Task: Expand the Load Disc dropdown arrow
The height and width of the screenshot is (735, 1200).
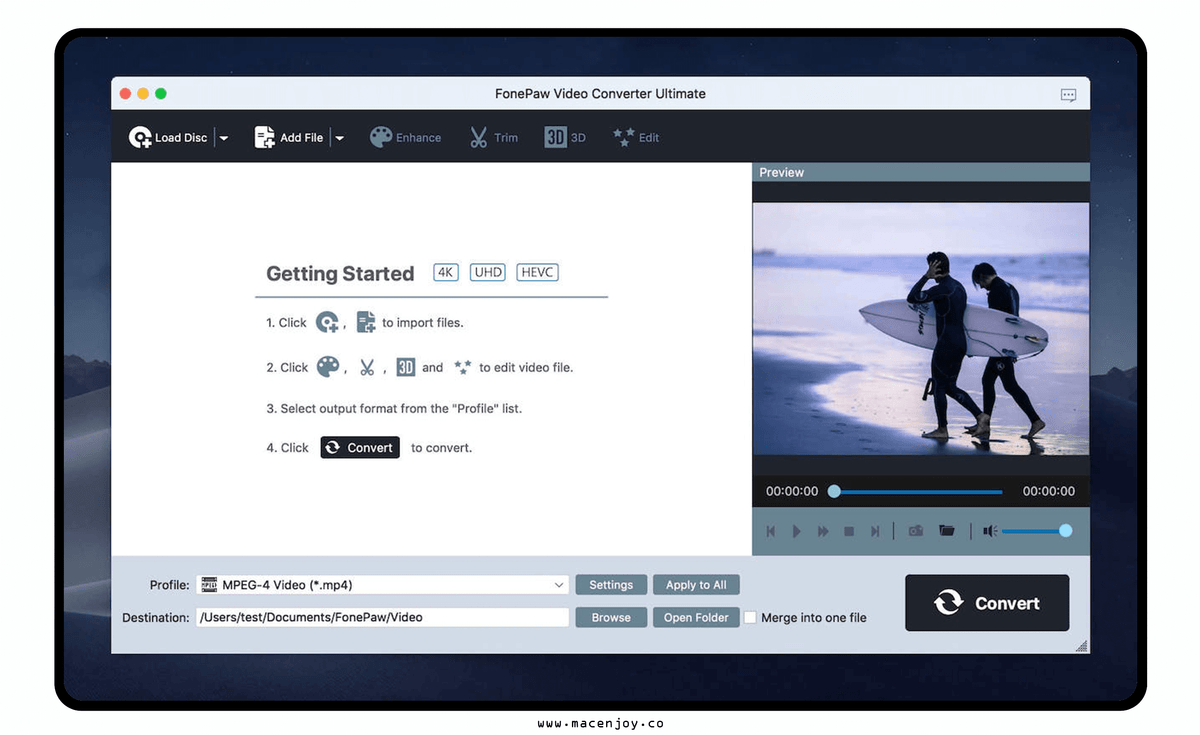Action: pos(223,138)
